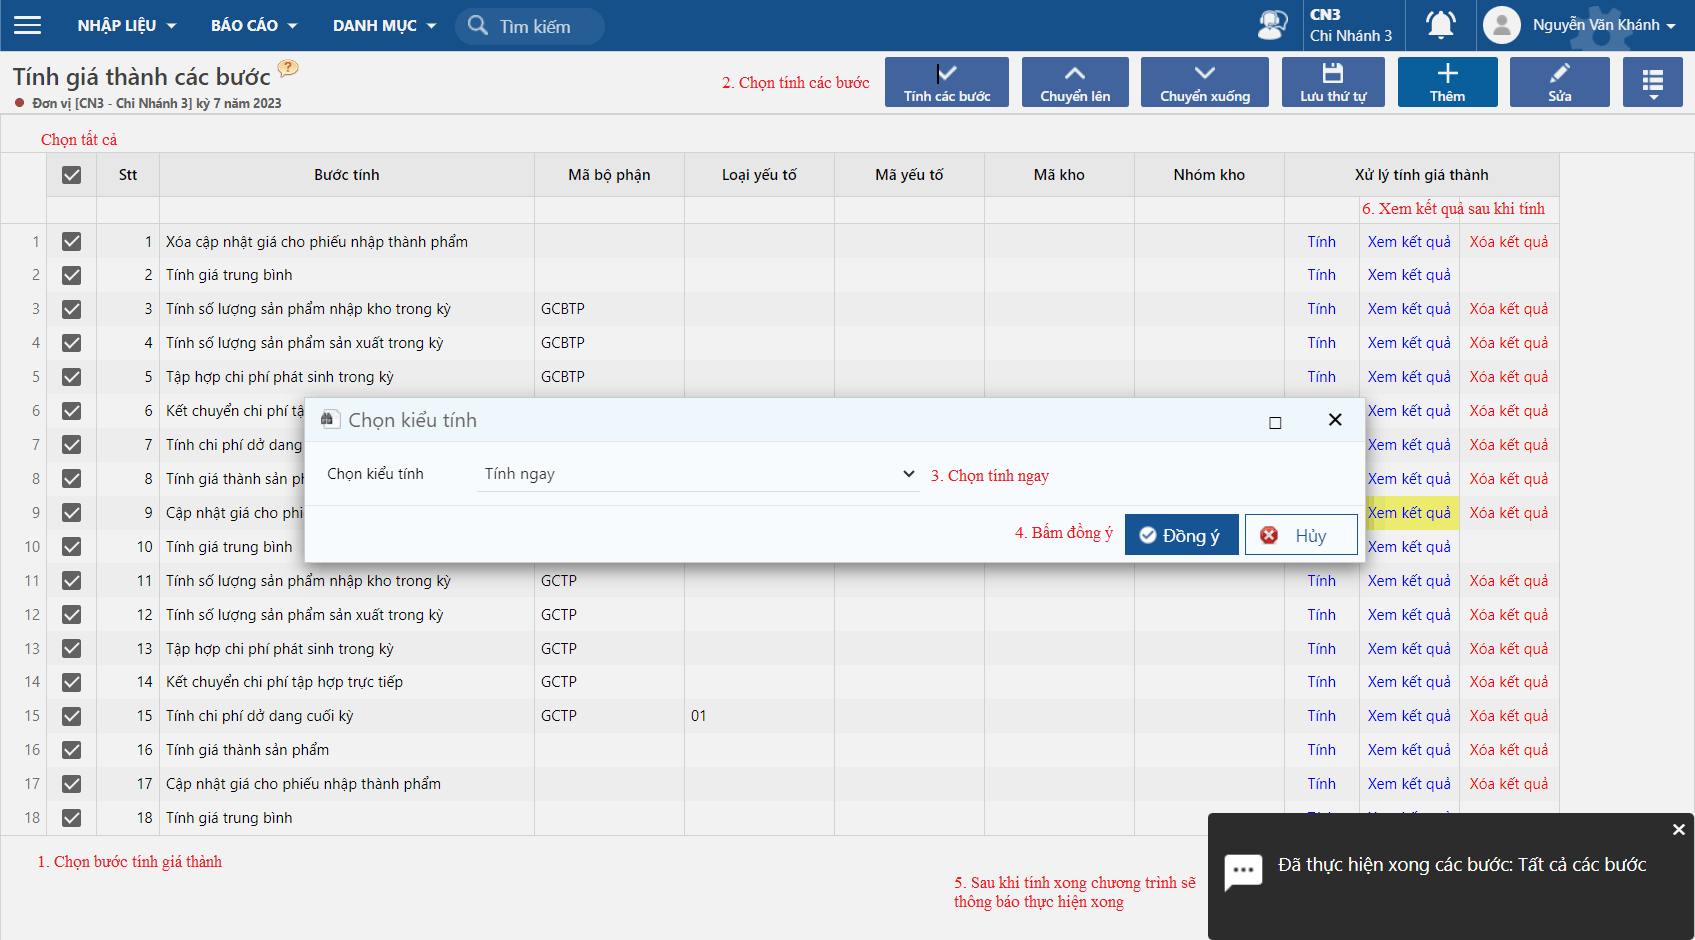1695x940 pixels.
Task: Open the hamburger navigation menu
Action: coord(28,25)
